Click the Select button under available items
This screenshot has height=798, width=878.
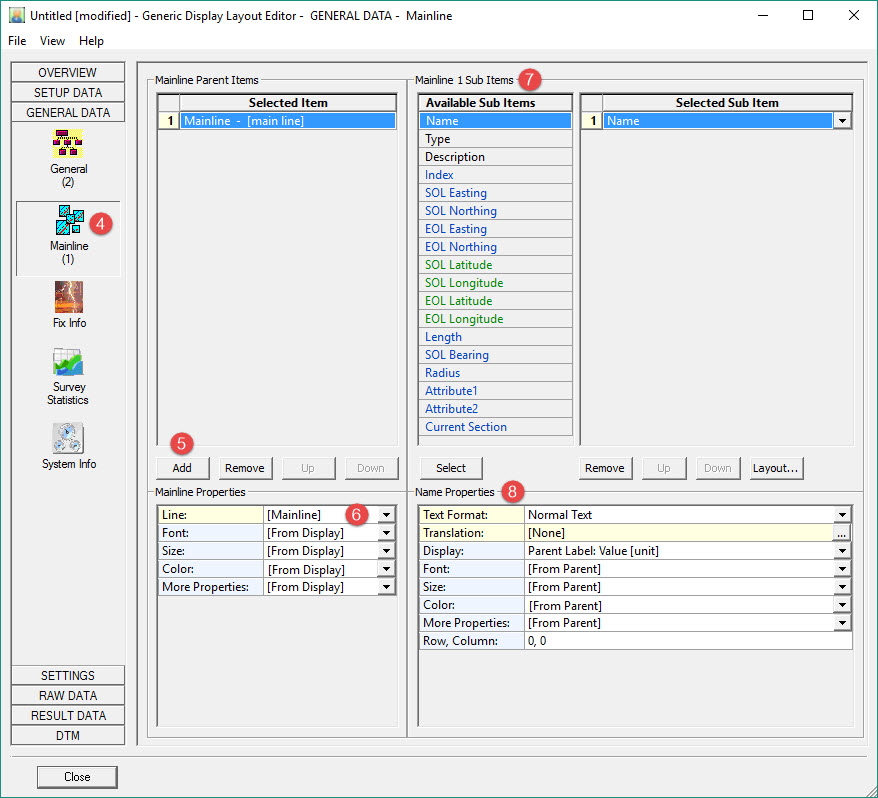(x=450, y=468)
